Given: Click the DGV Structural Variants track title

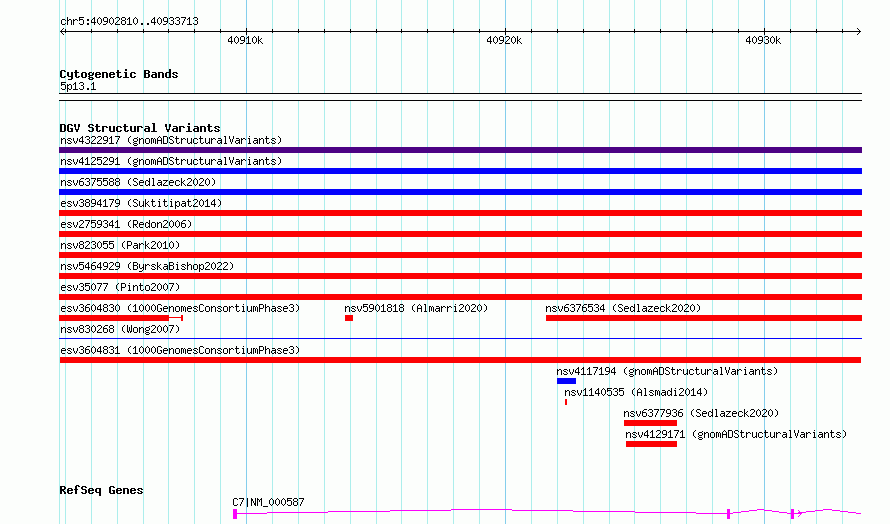Looking at the screenshot, I should (x=140, y=128).
